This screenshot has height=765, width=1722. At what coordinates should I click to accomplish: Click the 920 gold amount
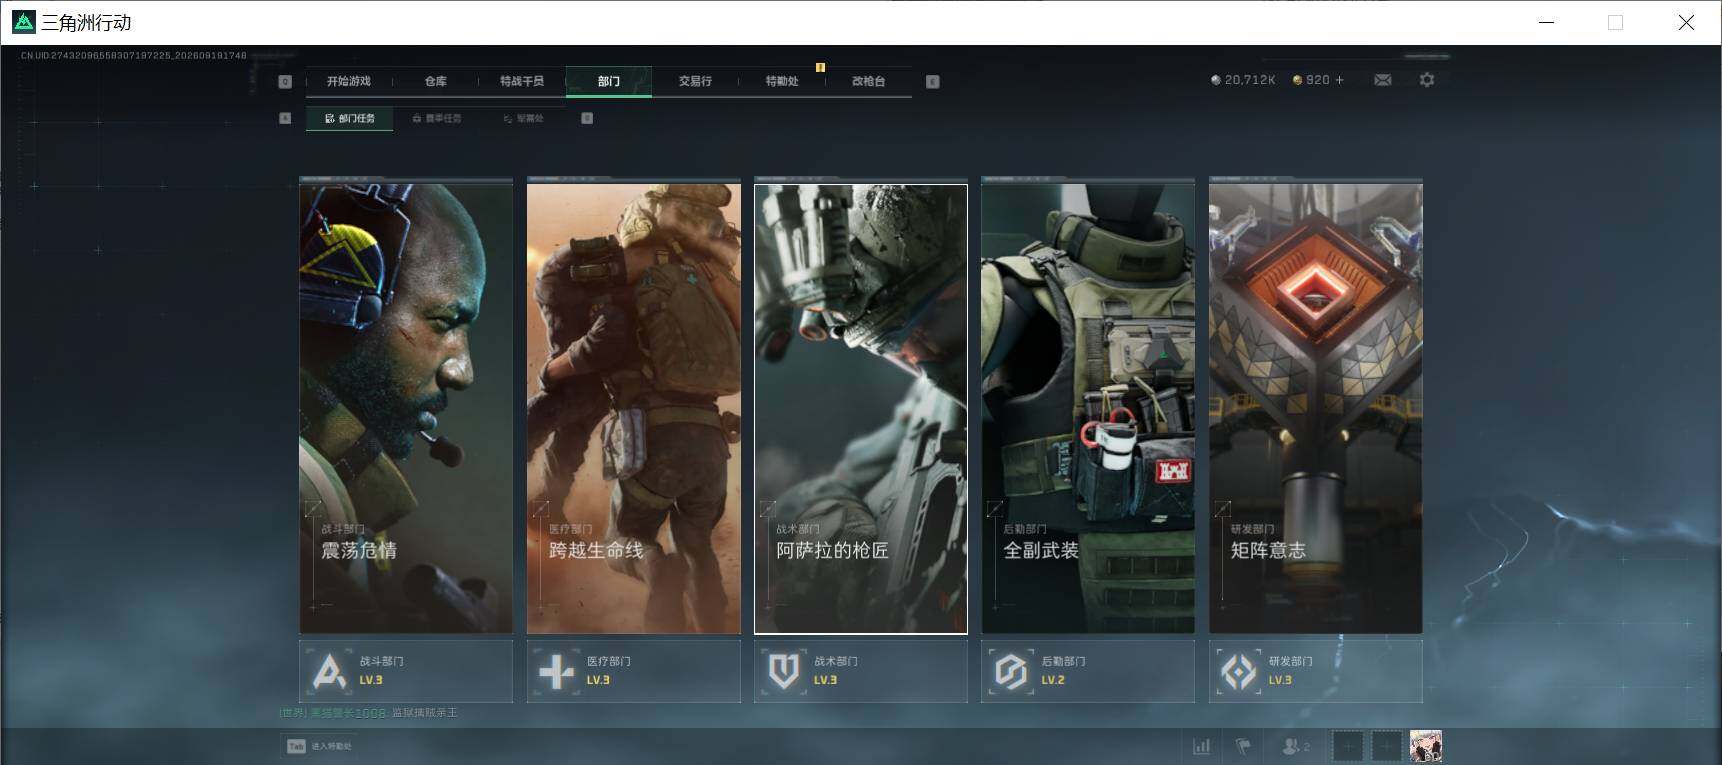point(1318,80)
